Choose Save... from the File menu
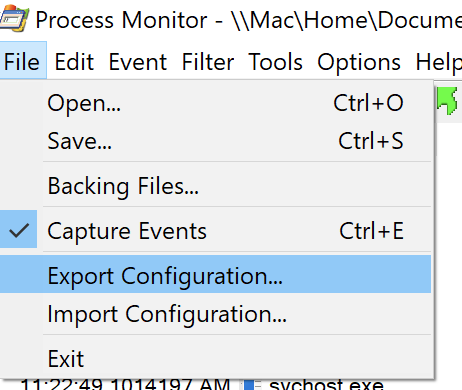The image size is (462, 390). [x=215, y=141]
